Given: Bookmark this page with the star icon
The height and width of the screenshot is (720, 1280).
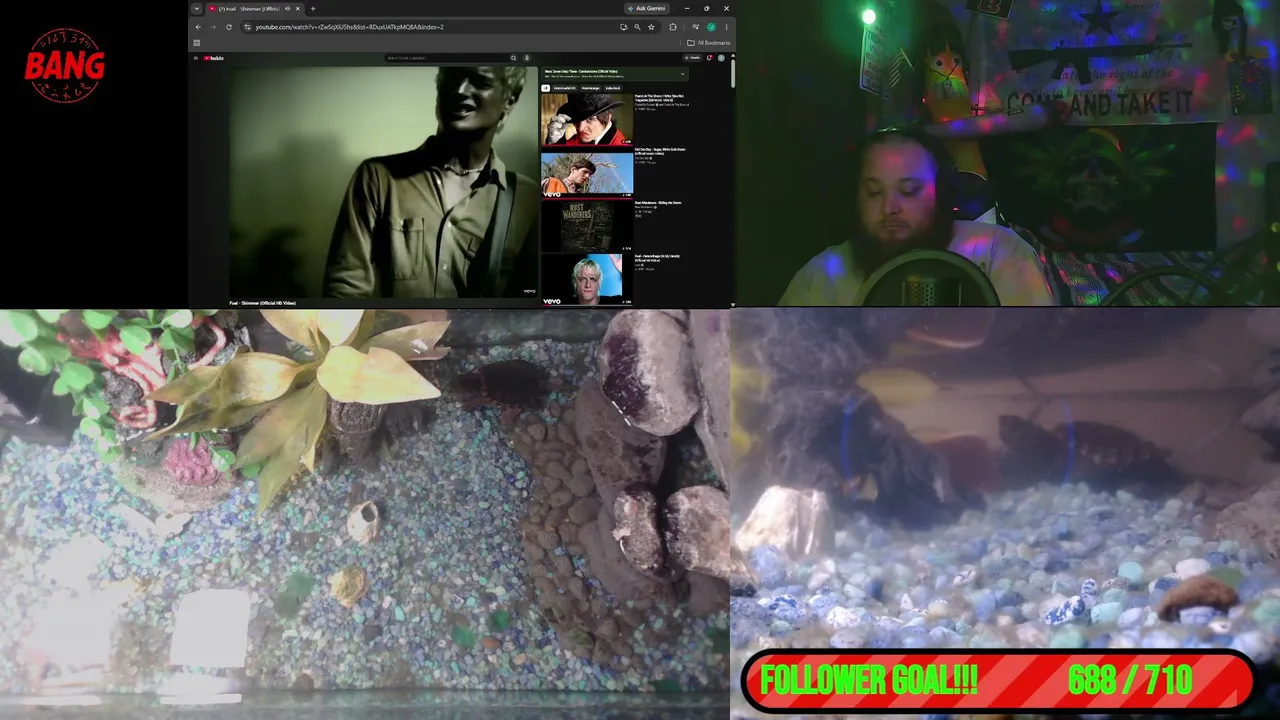Looking at the screenshot, I should pos(651,27).
